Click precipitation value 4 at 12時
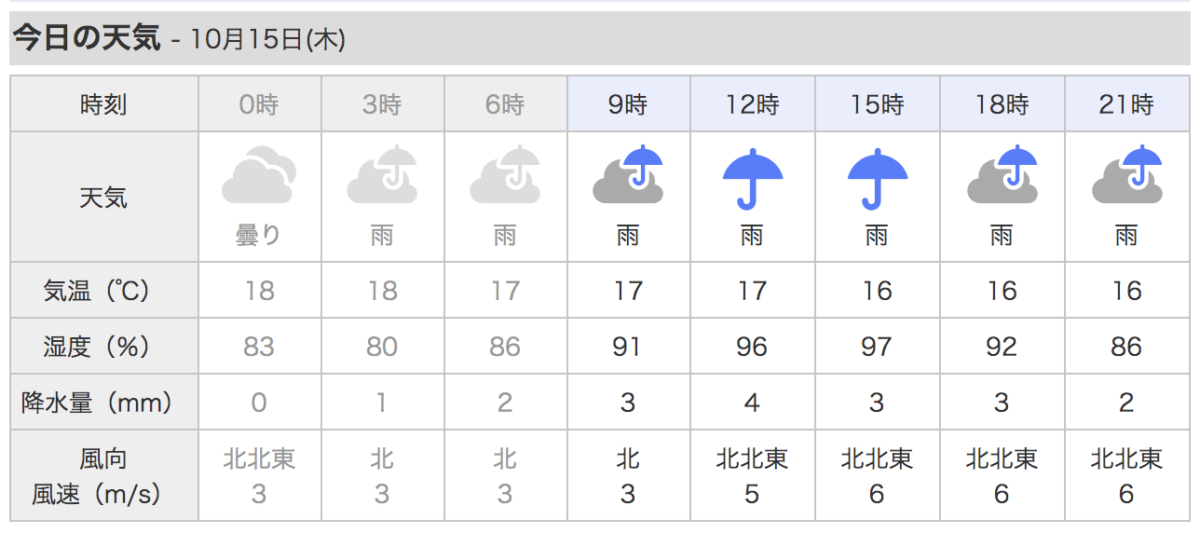Image resolution: width=1200 pixels, height=533 pixels. click(x=752, y=402)
